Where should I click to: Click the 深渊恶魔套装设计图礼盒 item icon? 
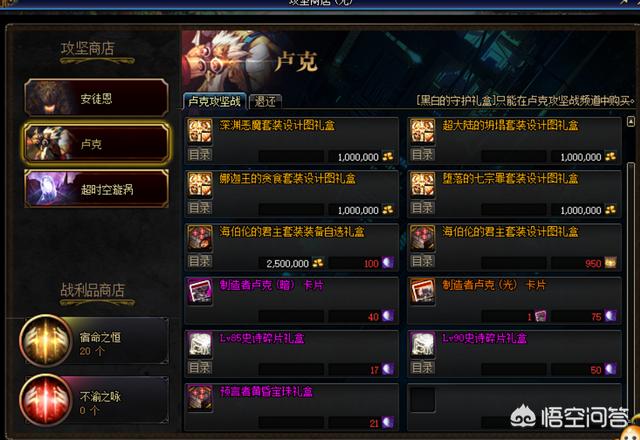tap(200, 131)
